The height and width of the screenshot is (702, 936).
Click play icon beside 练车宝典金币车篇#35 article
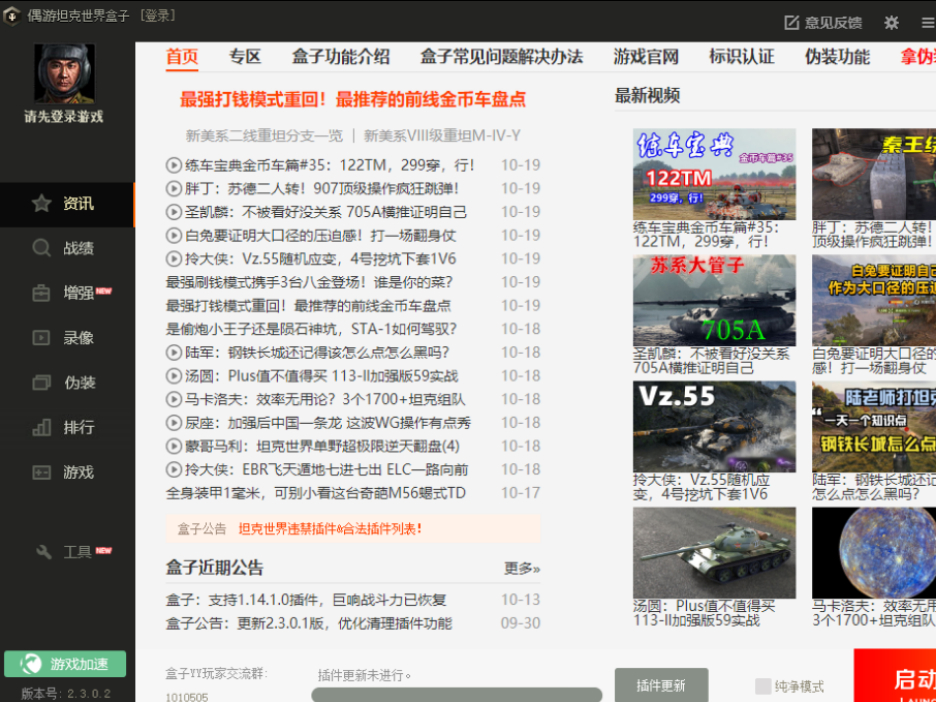(x=173, y=165)
